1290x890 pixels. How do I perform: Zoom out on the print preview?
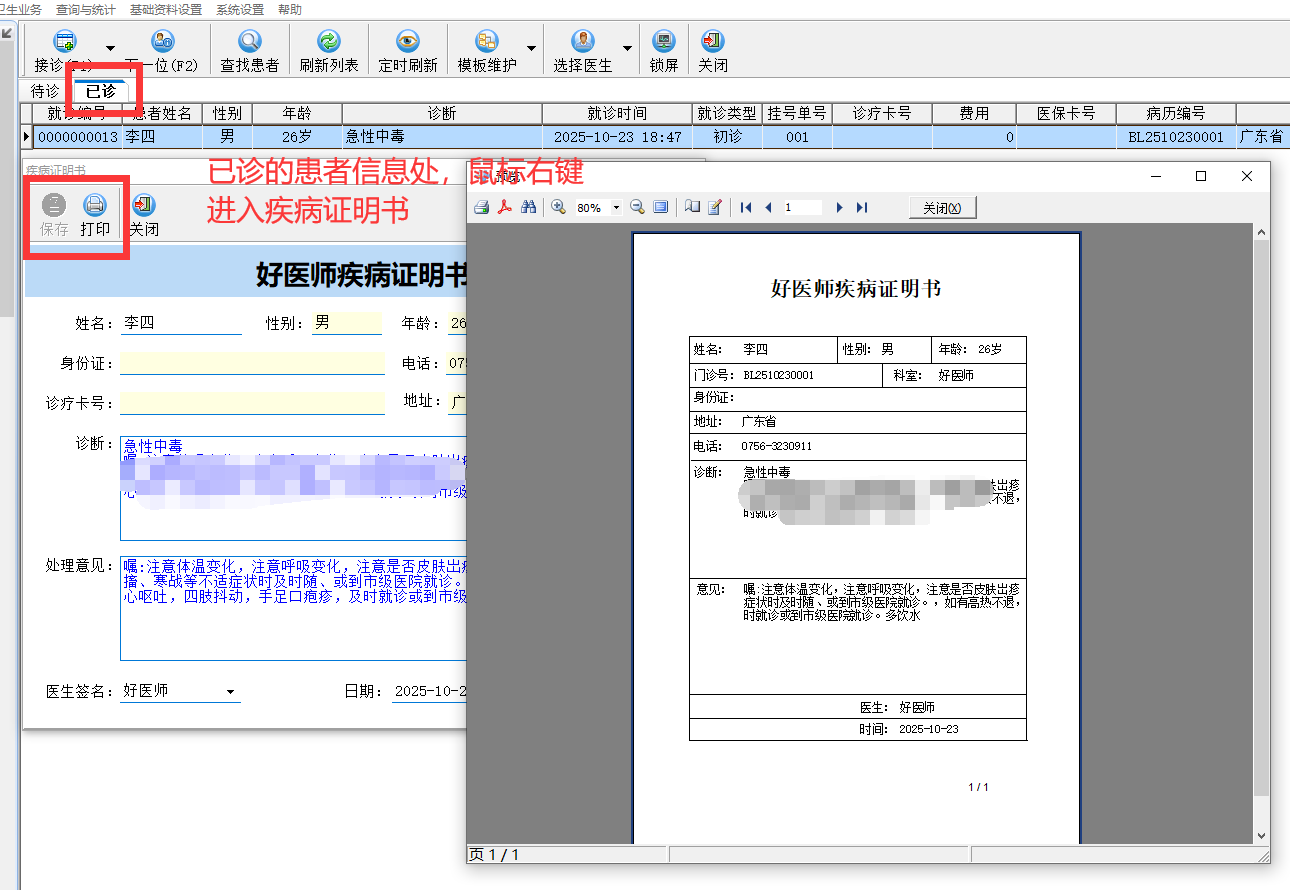(x=637, y=207)
